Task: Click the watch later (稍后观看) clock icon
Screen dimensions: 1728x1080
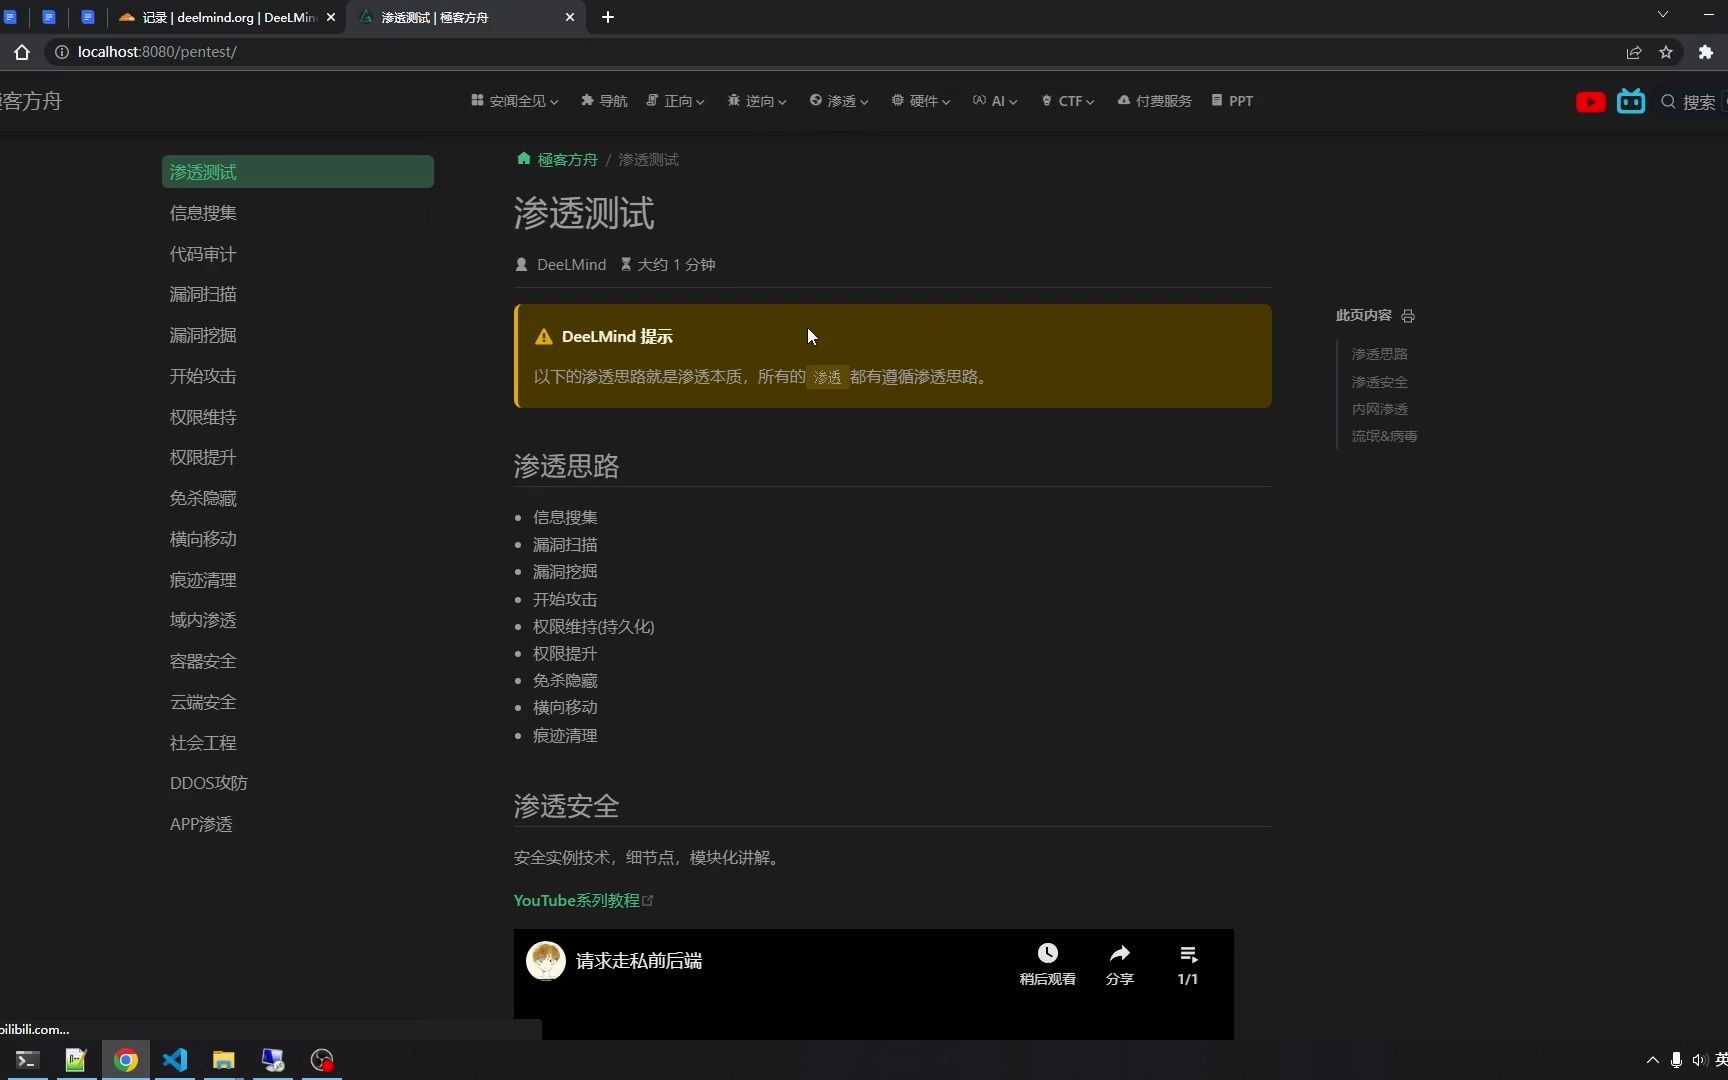Action: 1047,953
